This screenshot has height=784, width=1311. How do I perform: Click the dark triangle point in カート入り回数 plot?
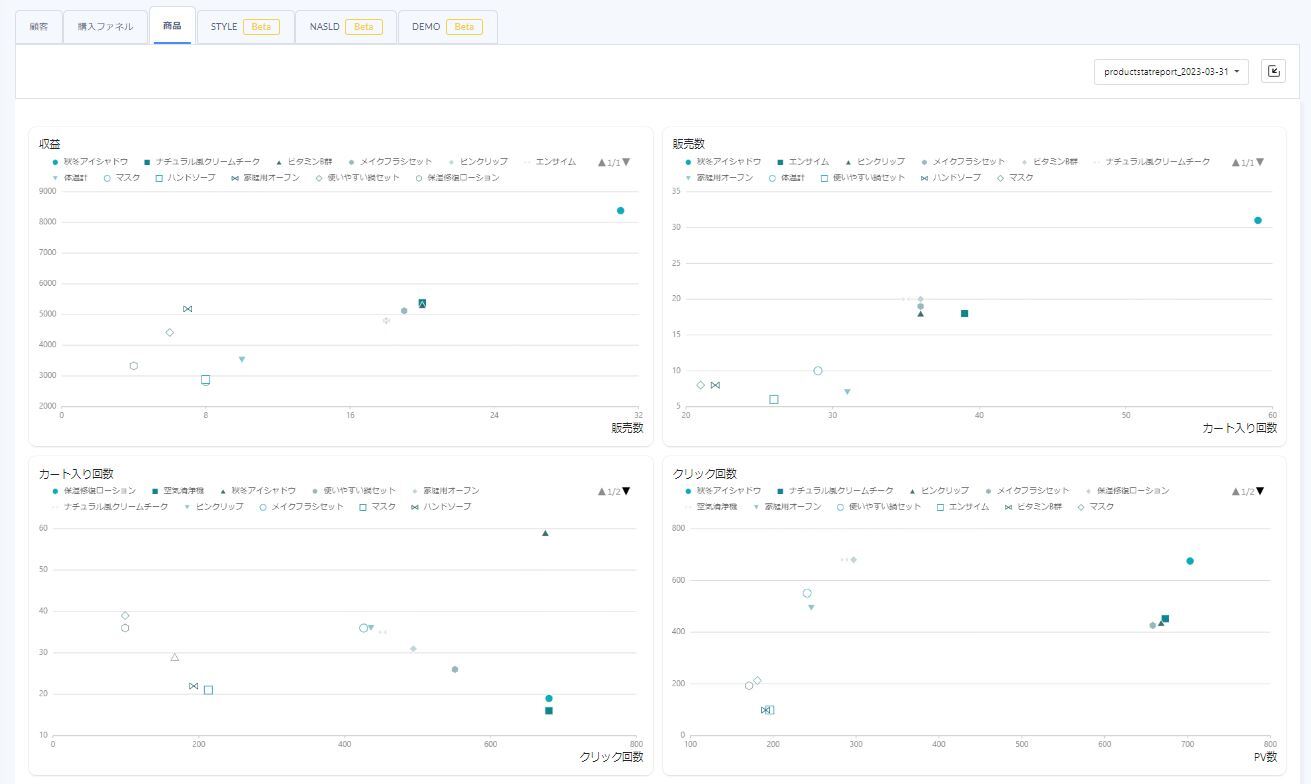click(x=545, y=533)
